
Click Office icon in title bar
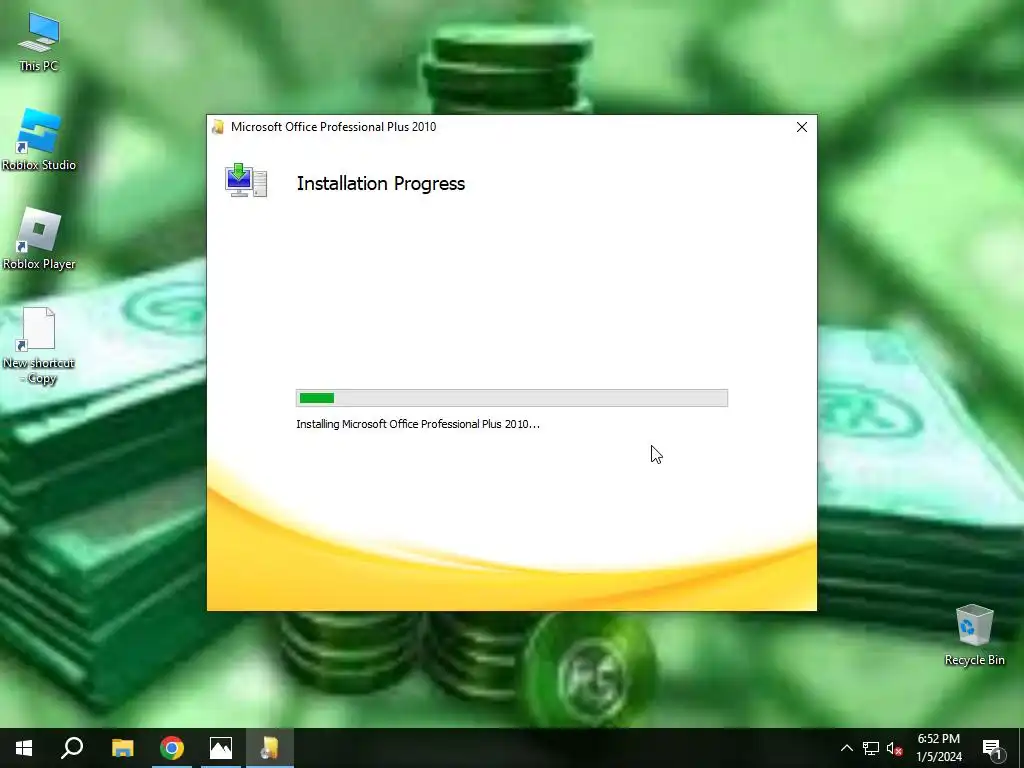coord(218,127)
